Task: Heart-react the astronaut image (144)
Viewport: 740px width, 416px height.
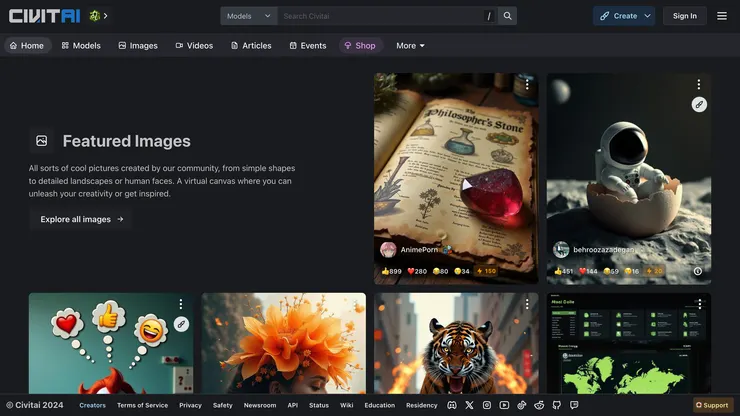Action: tap(588, 271)
